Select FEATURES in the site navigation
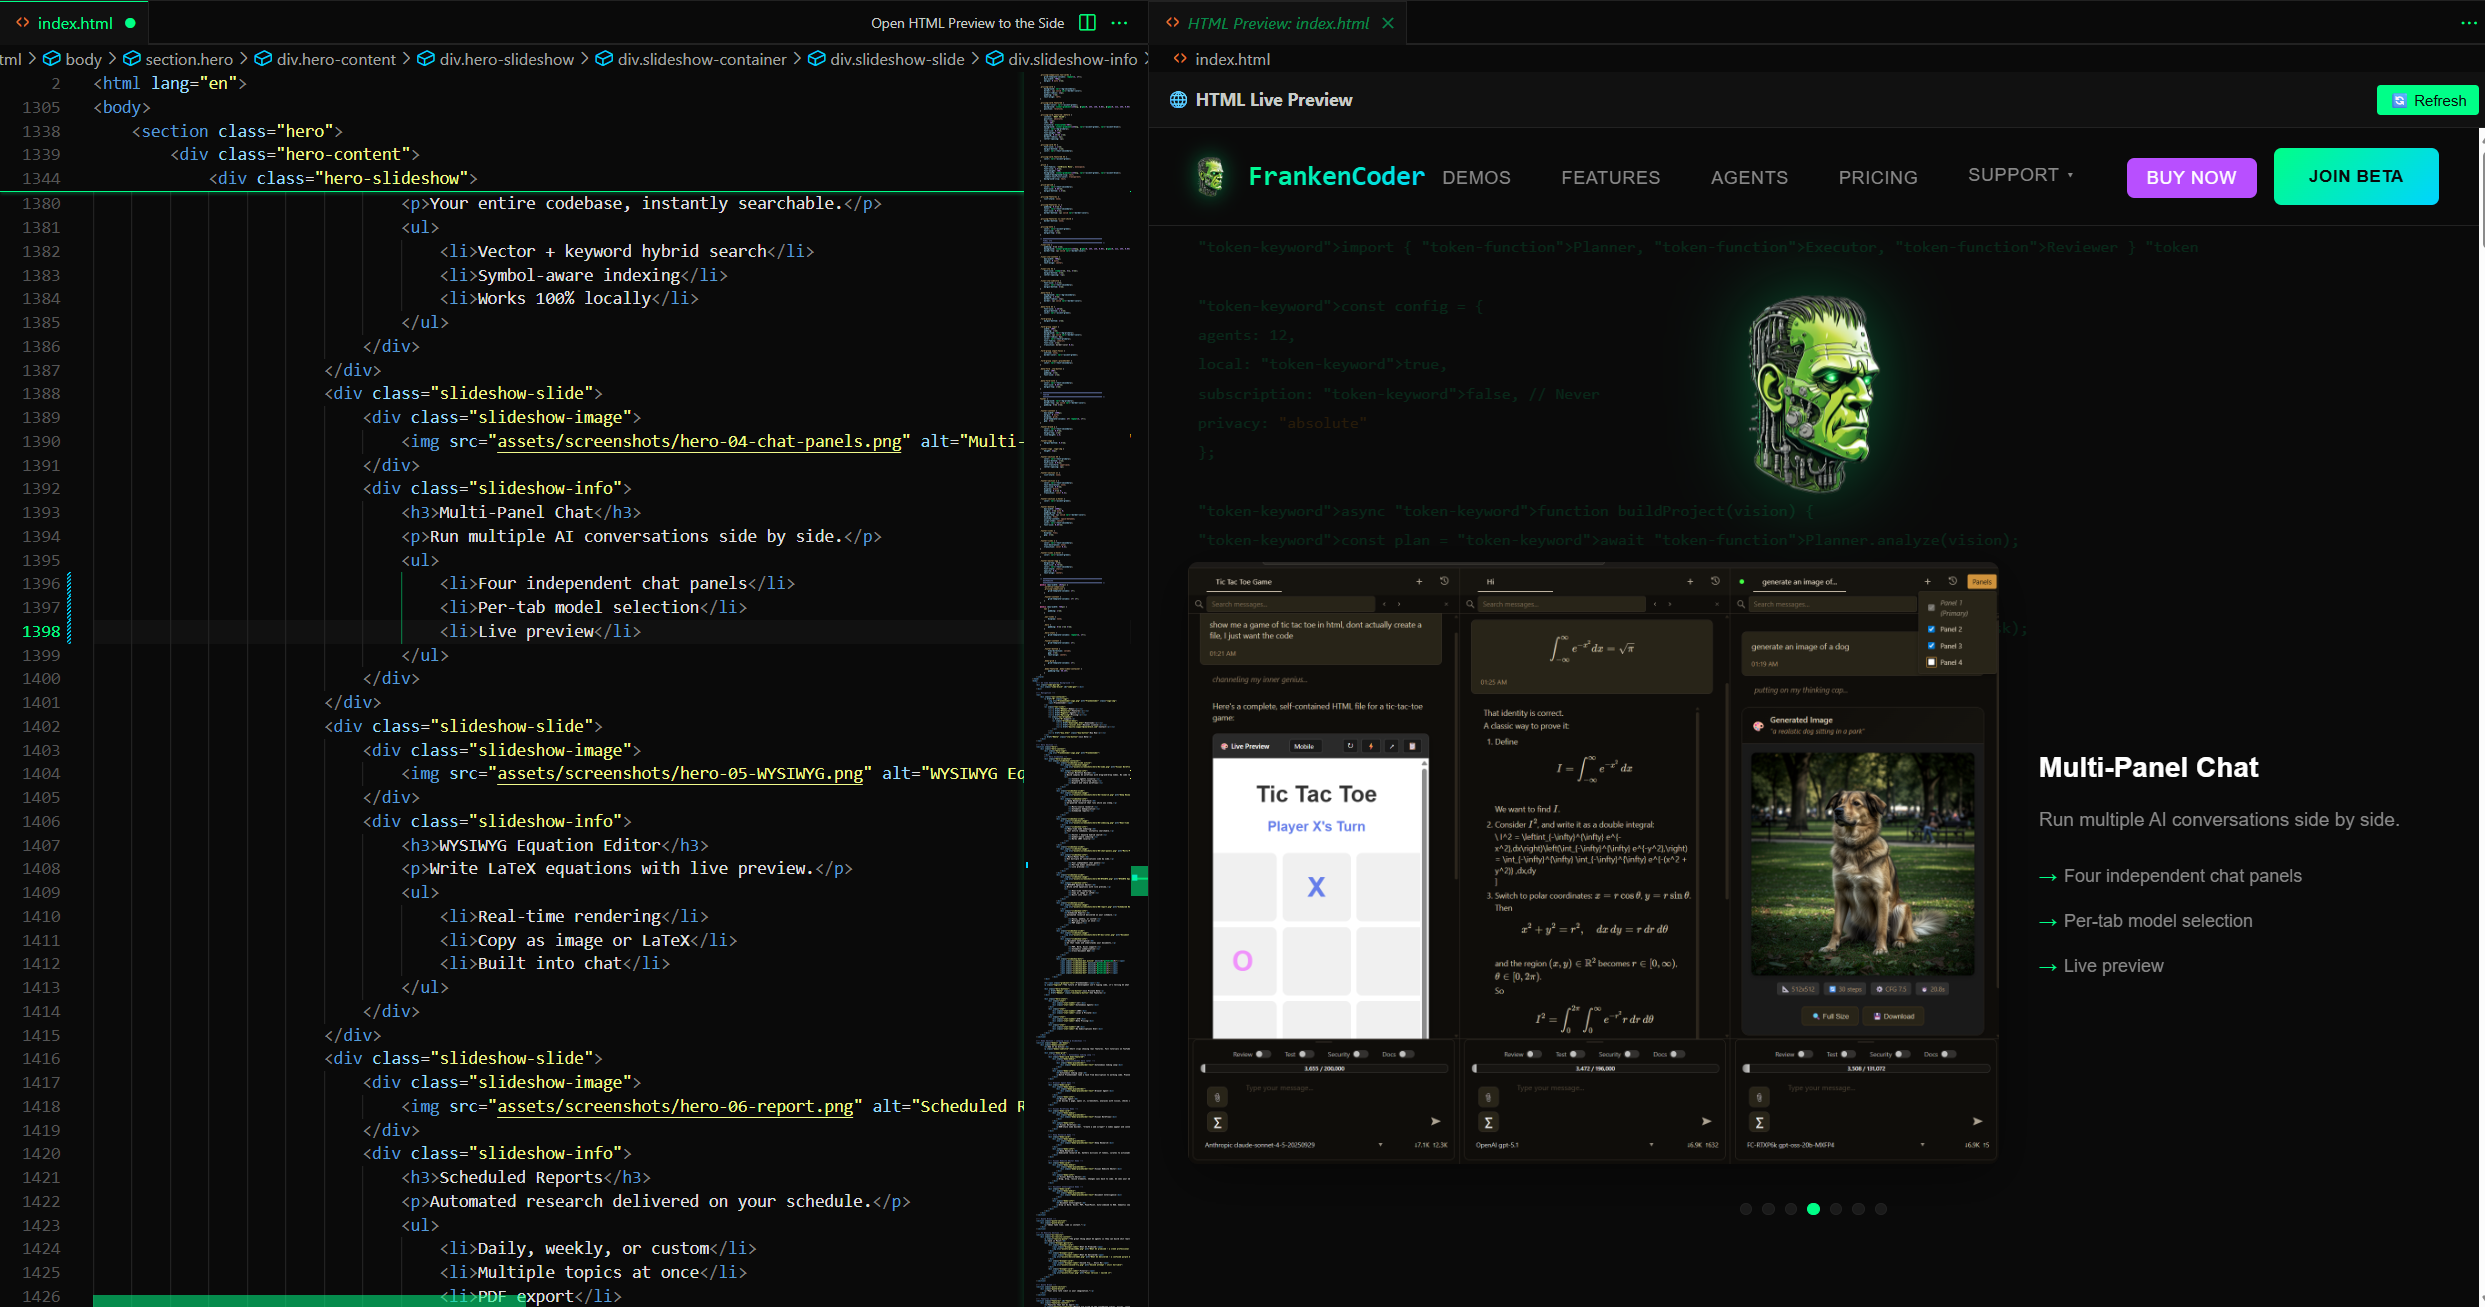This screenshot has height=1307, width=2485. pyautogui.click(x=1610, y=177)
